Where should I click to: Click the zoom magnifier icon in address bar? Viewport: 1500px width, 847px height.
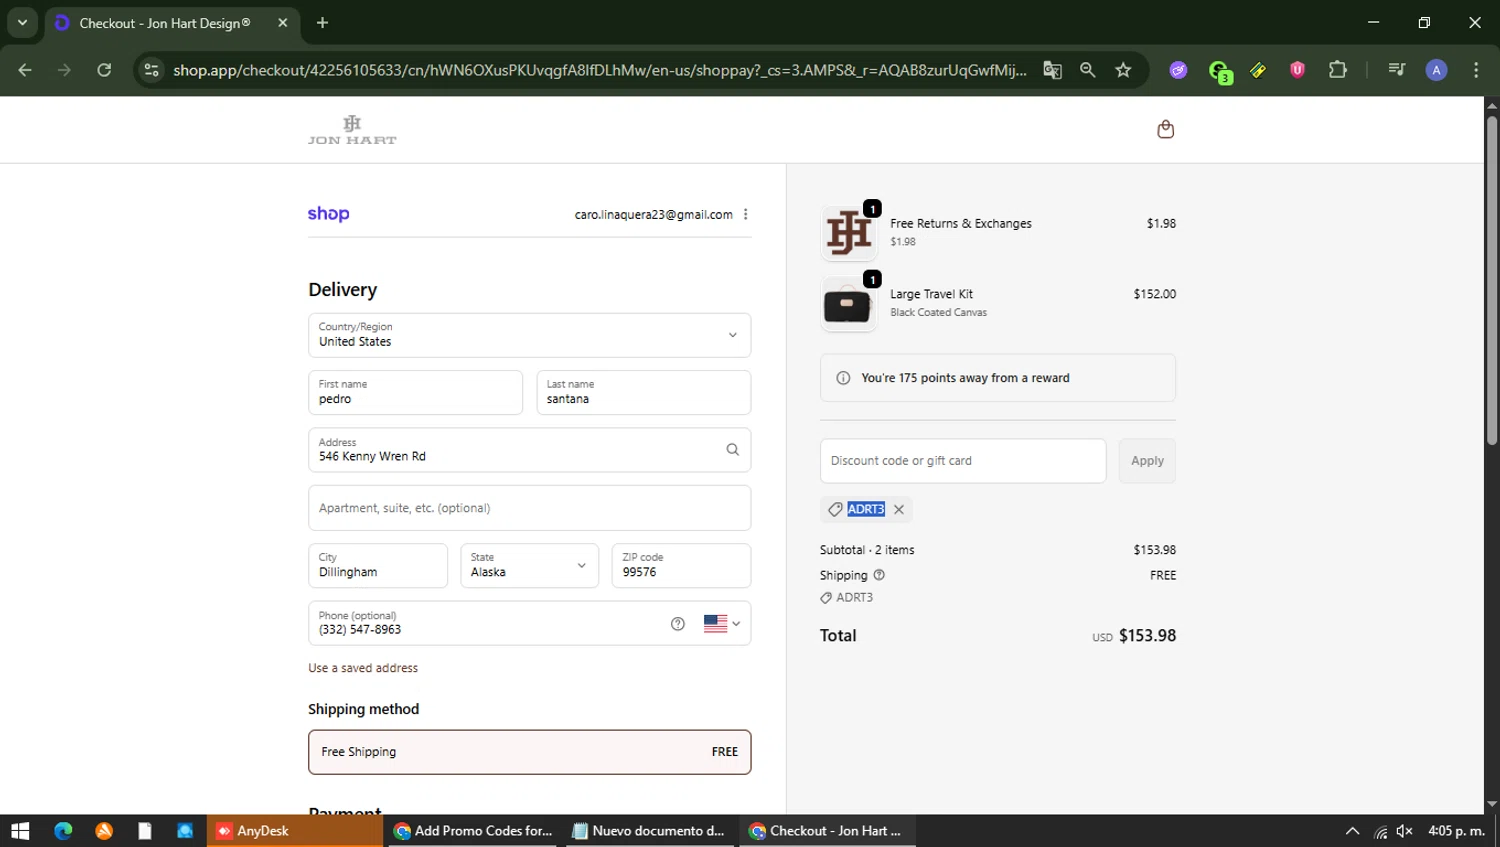(x=1088, y=70)
